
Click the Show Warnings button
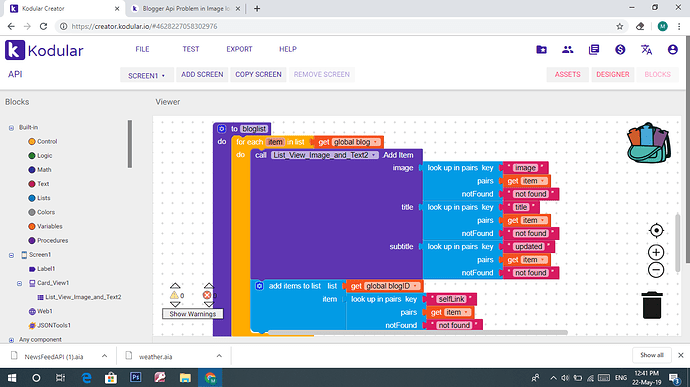[193, 314]
